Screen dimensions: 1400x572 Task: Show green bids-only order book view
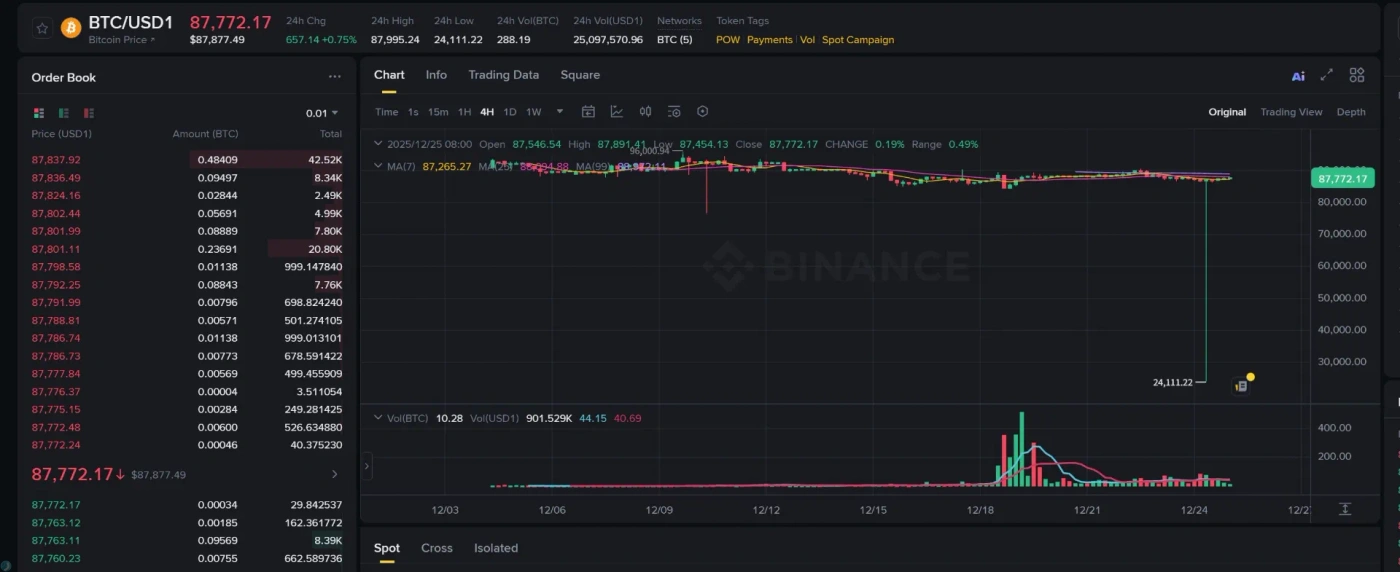tap(64, 113)
